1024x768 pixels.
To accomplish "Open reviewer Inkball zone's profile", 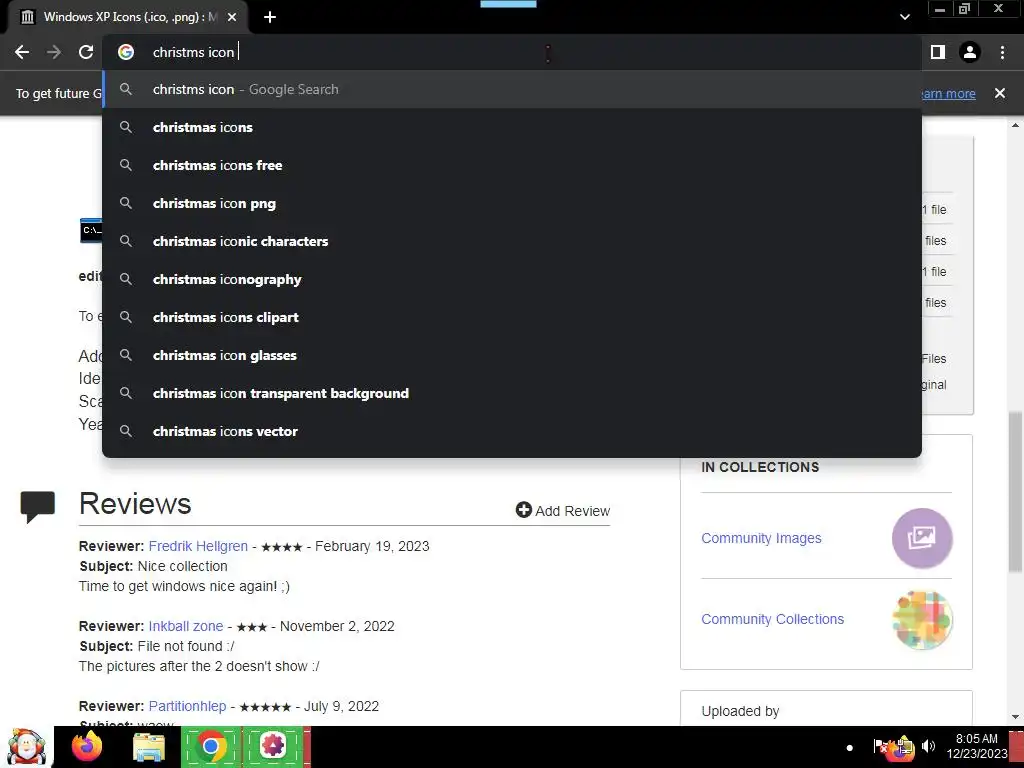I will [185, 626].
